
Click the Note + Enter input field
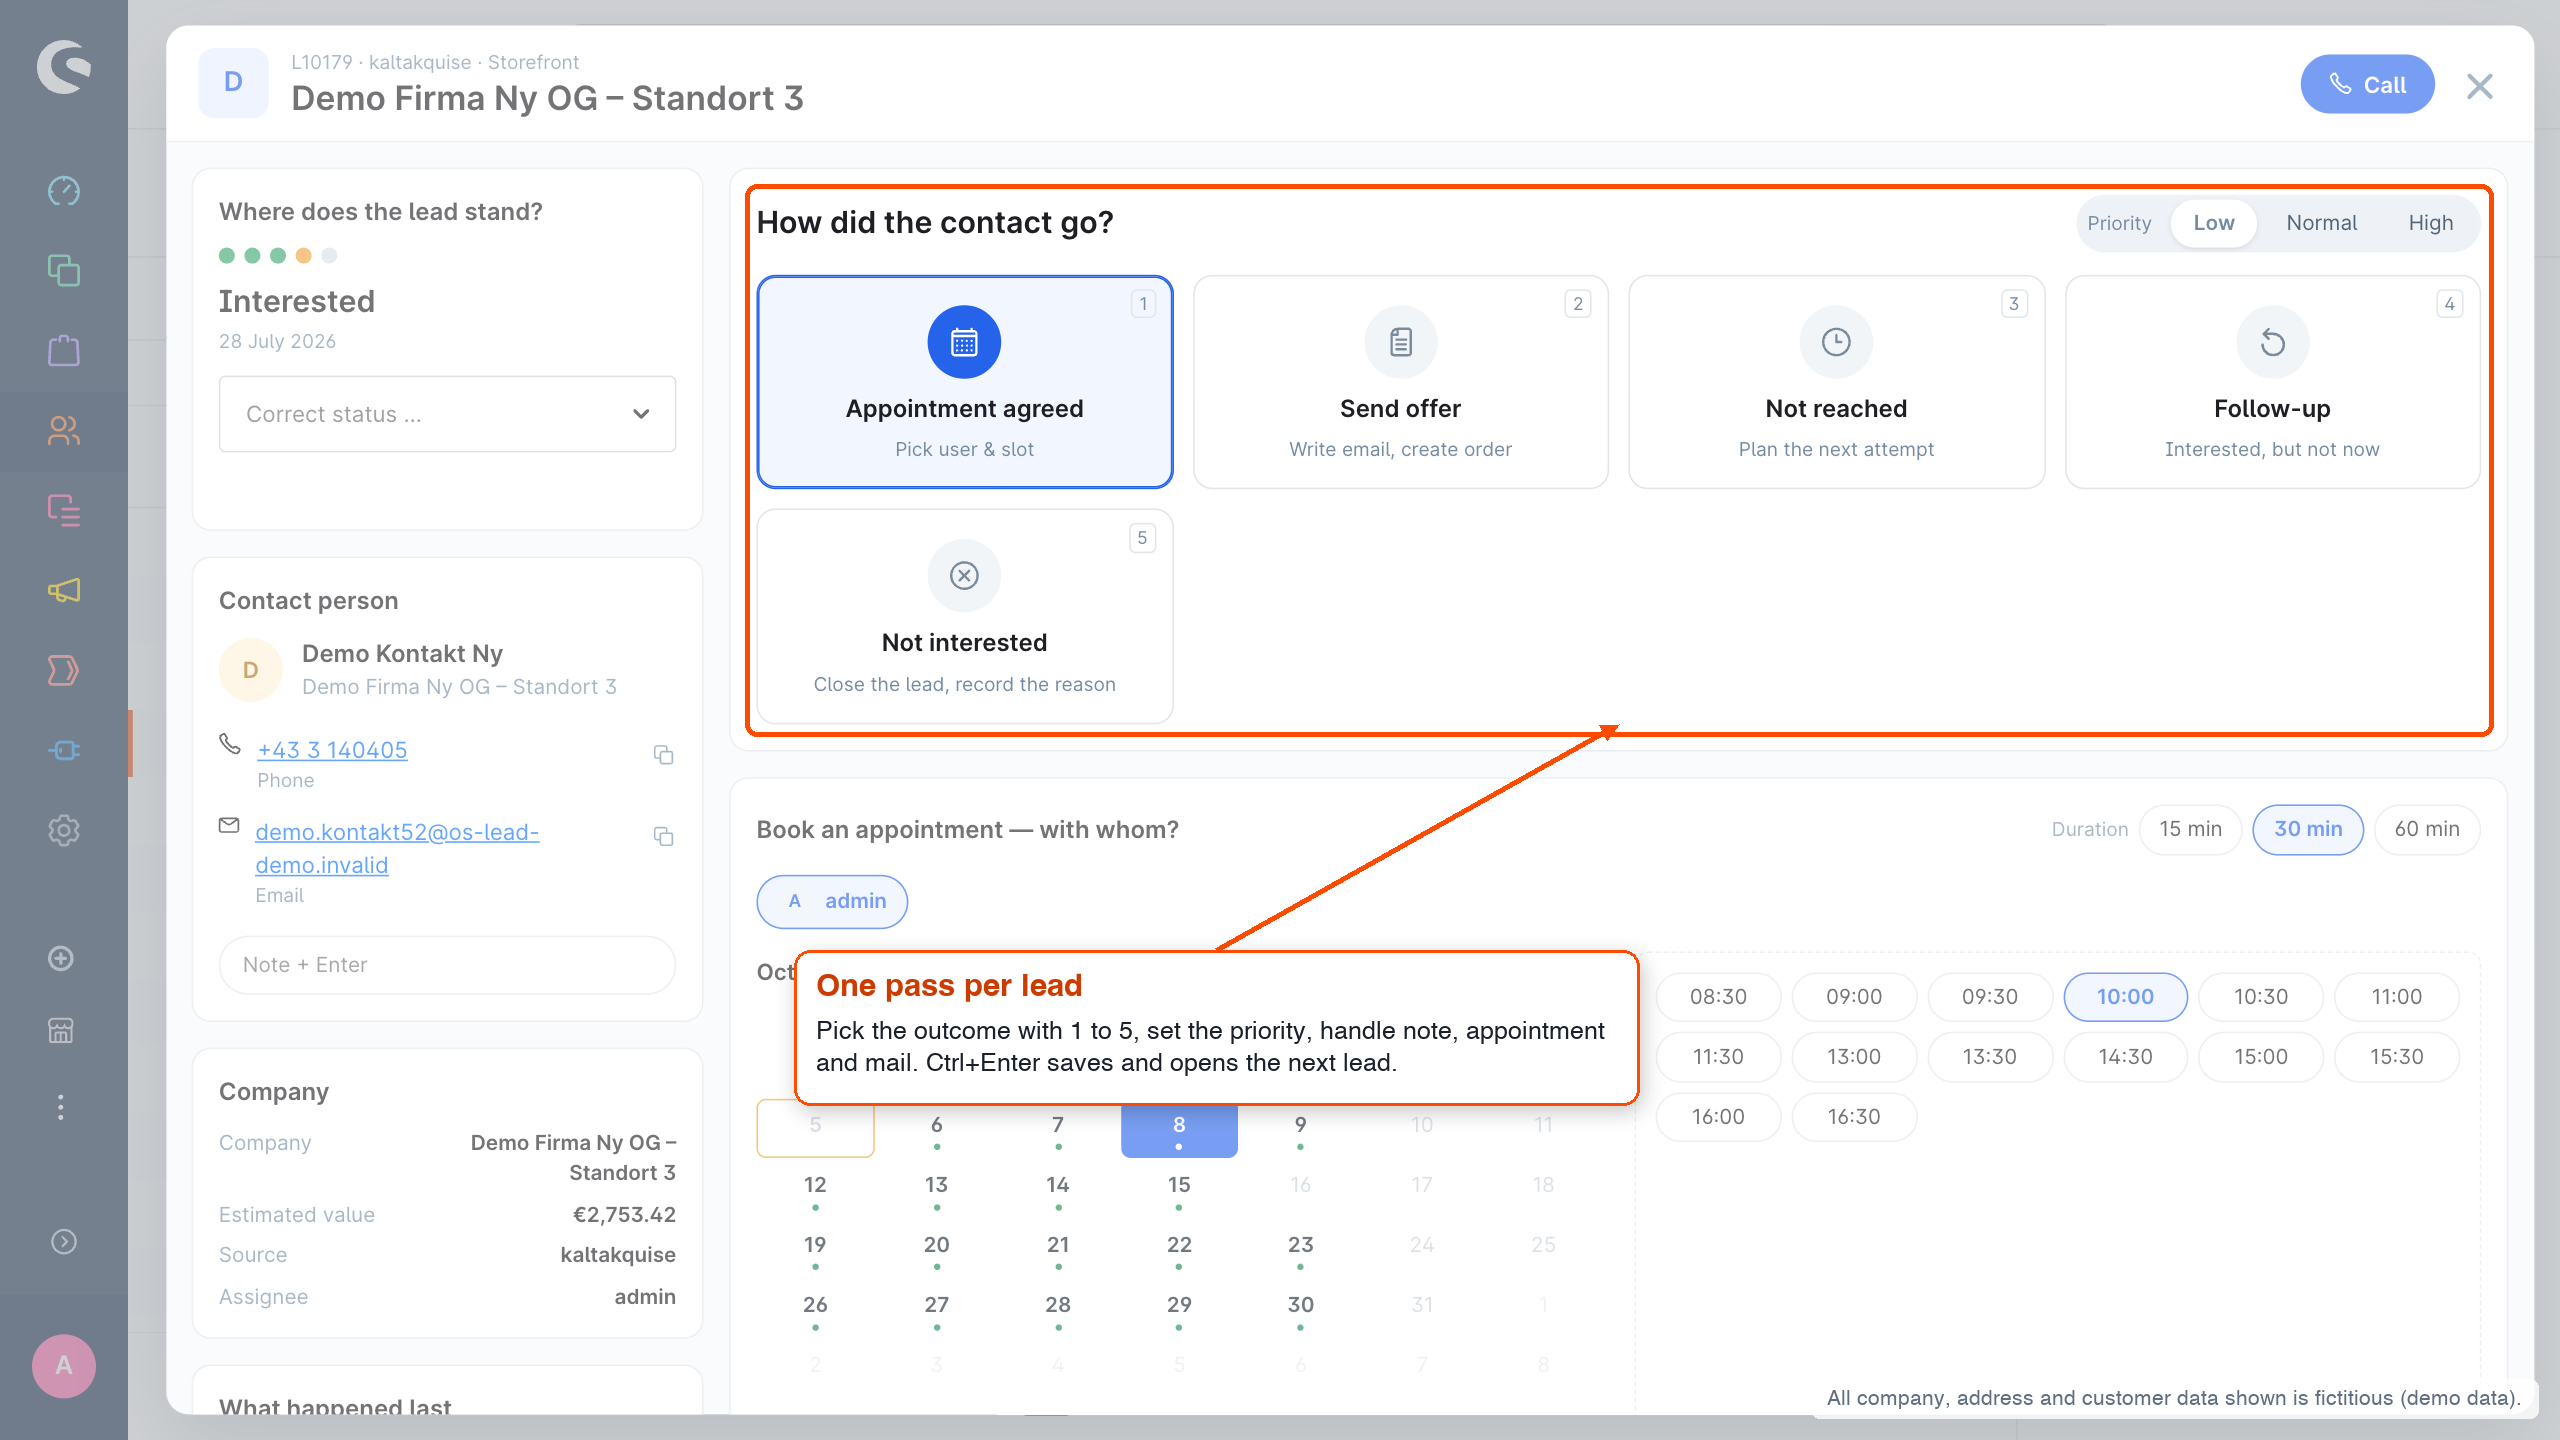tap(447, 965)
